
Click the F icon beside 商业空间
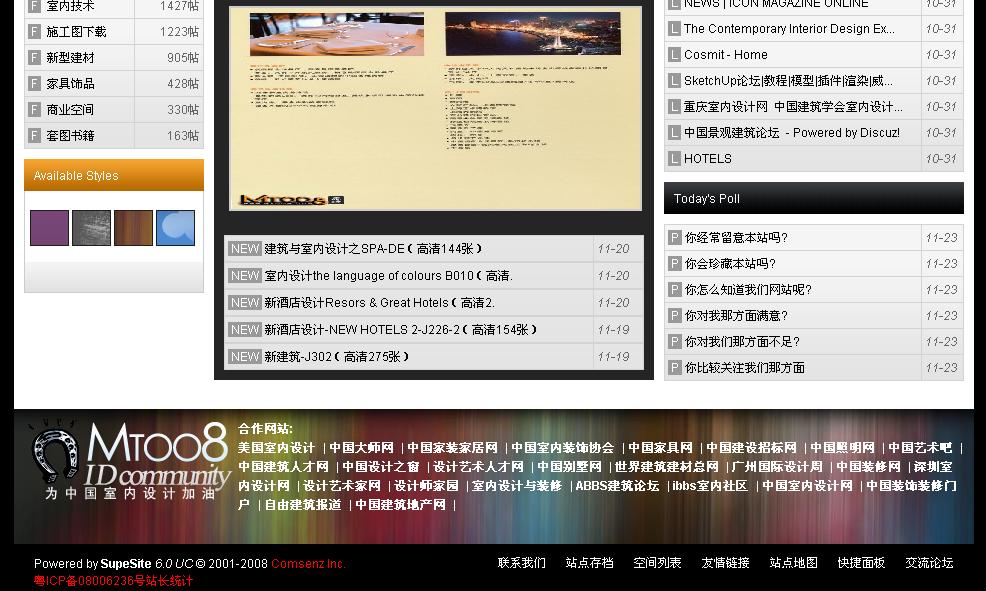point(35,109)
